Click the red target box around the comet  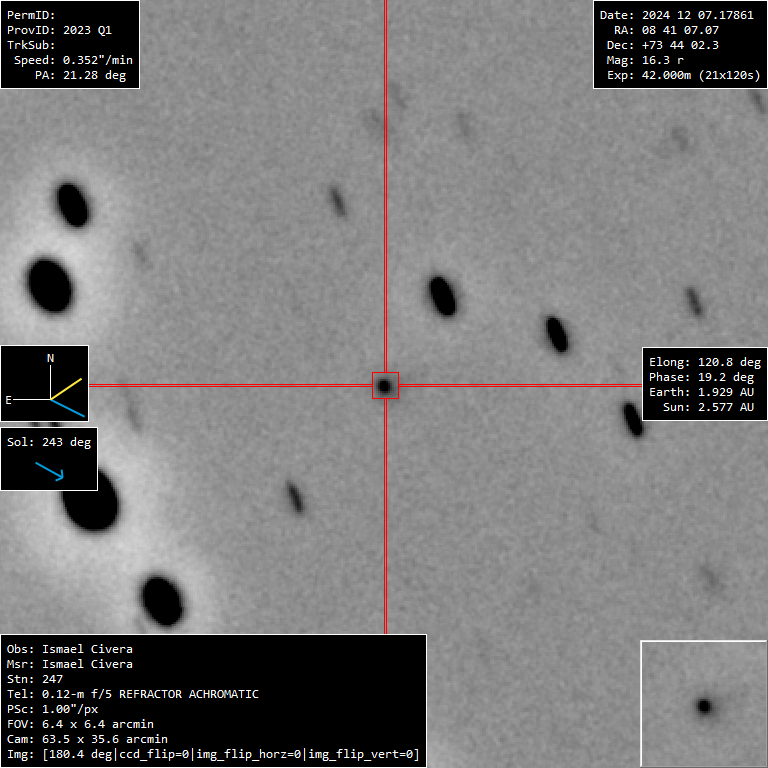pos(385,385)
